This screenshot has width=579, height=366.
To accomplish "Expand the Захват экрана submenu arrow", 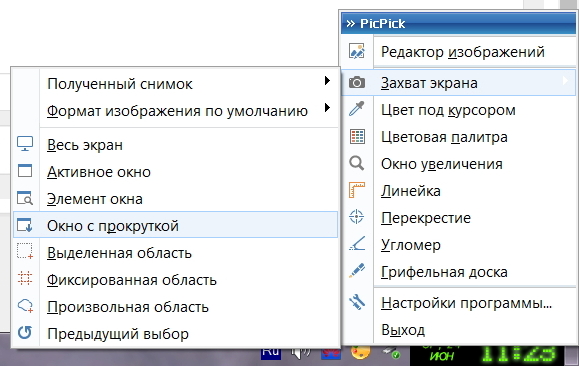I will 565,81.
